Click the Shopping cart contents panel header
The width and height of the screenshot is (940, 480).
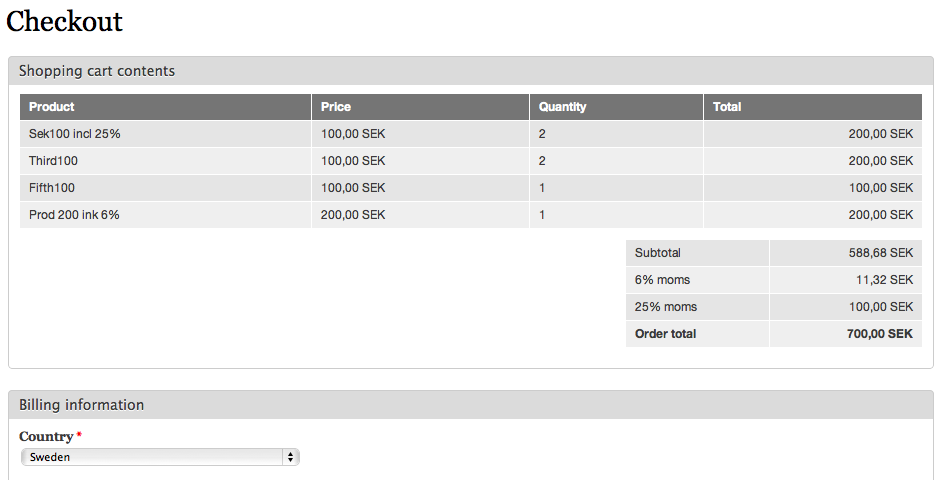click(x=471, y=71)
